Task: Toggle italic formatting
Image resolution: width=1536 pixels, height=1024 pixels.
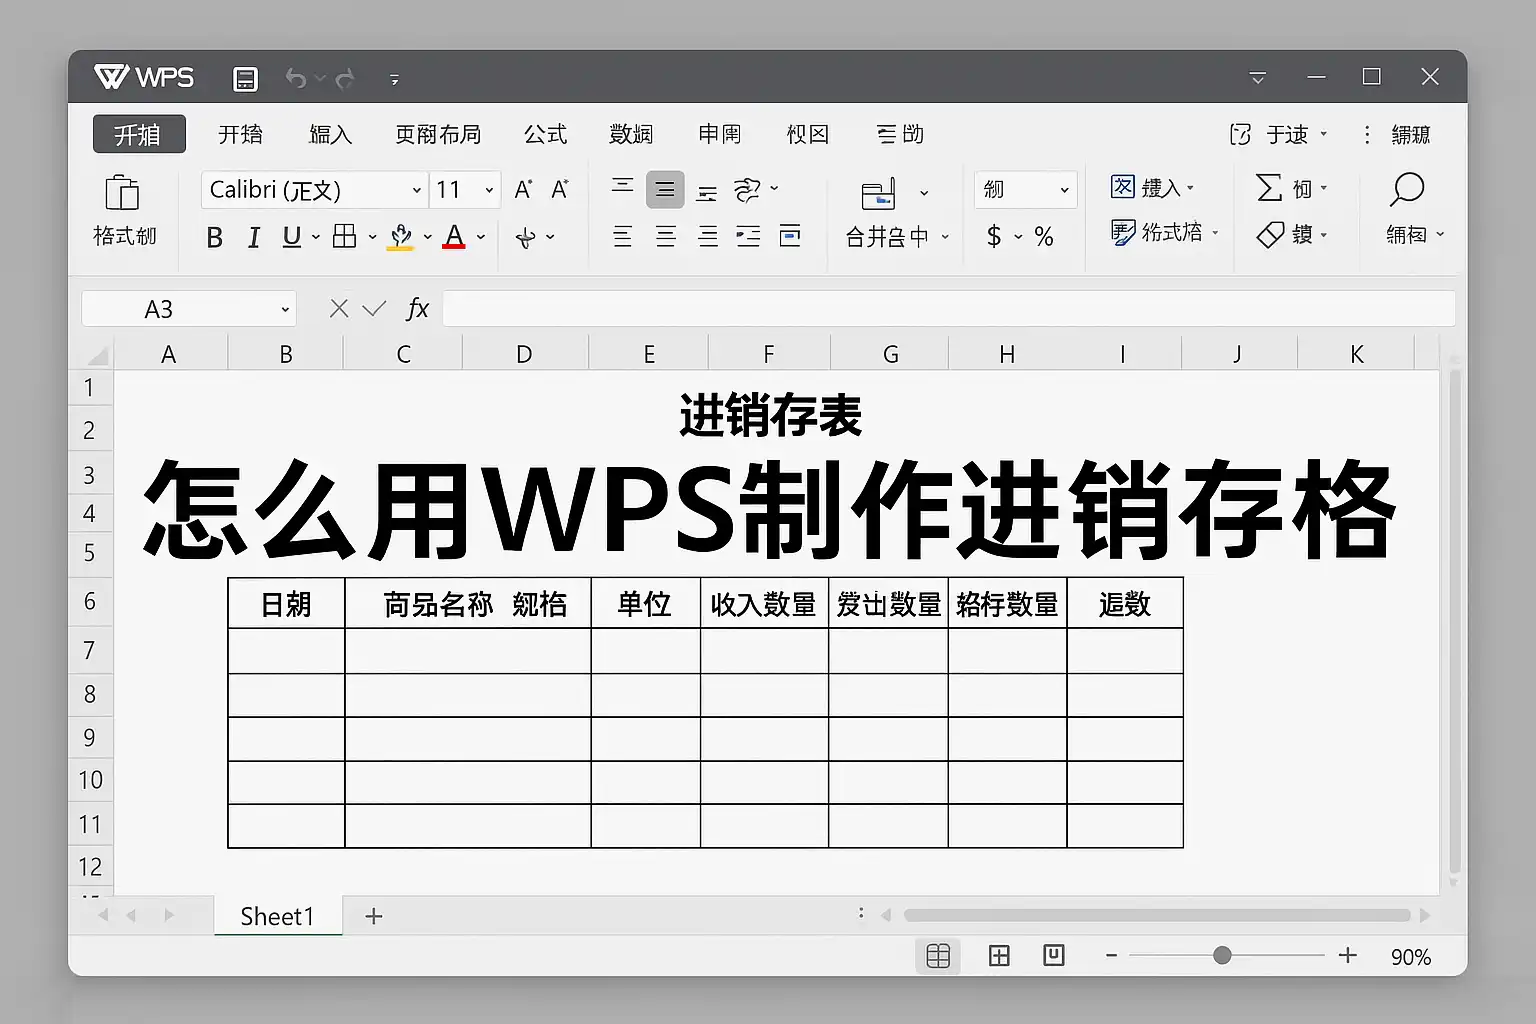Action: (x=254, y=237)
